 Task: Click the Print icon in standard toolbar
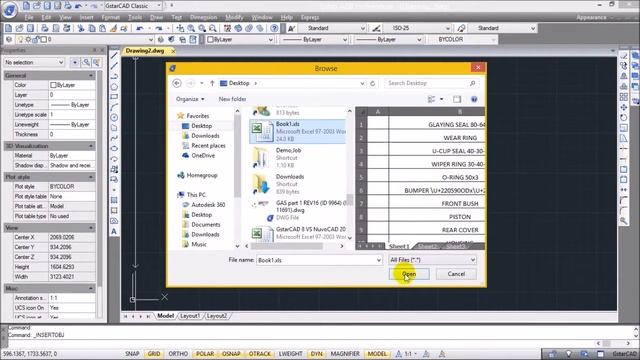45,28
